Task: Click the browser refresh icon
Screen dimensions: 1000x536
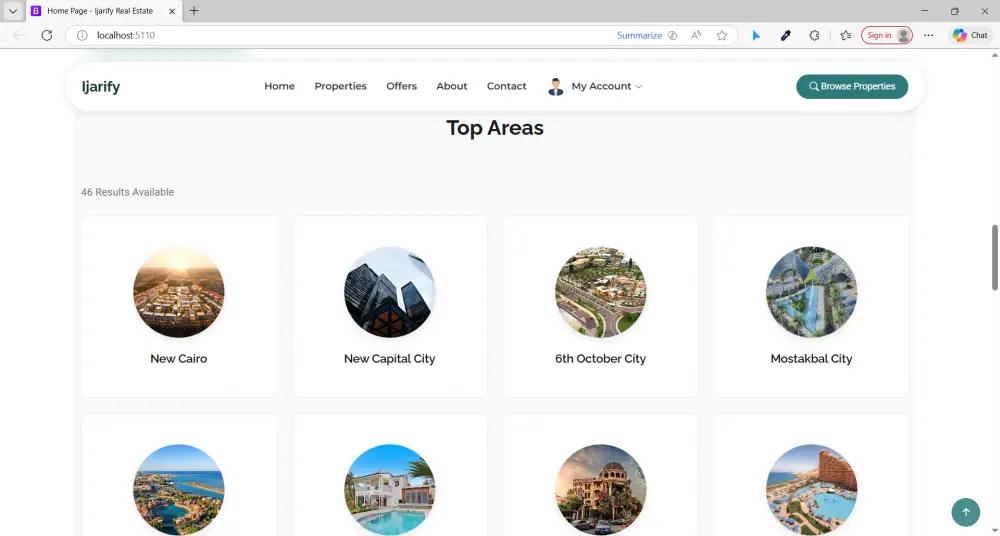Action: [x=47, y=36]
